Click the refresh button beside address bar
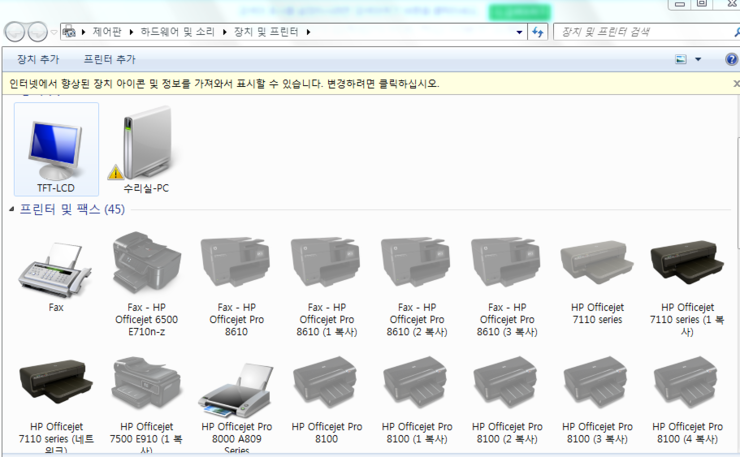The height and width of the screenshot is (457, 740). [538, 32]
